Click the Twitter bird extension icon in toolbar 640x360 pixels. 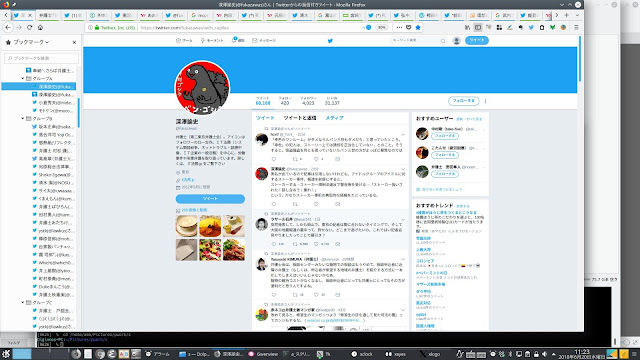(531, 27)
